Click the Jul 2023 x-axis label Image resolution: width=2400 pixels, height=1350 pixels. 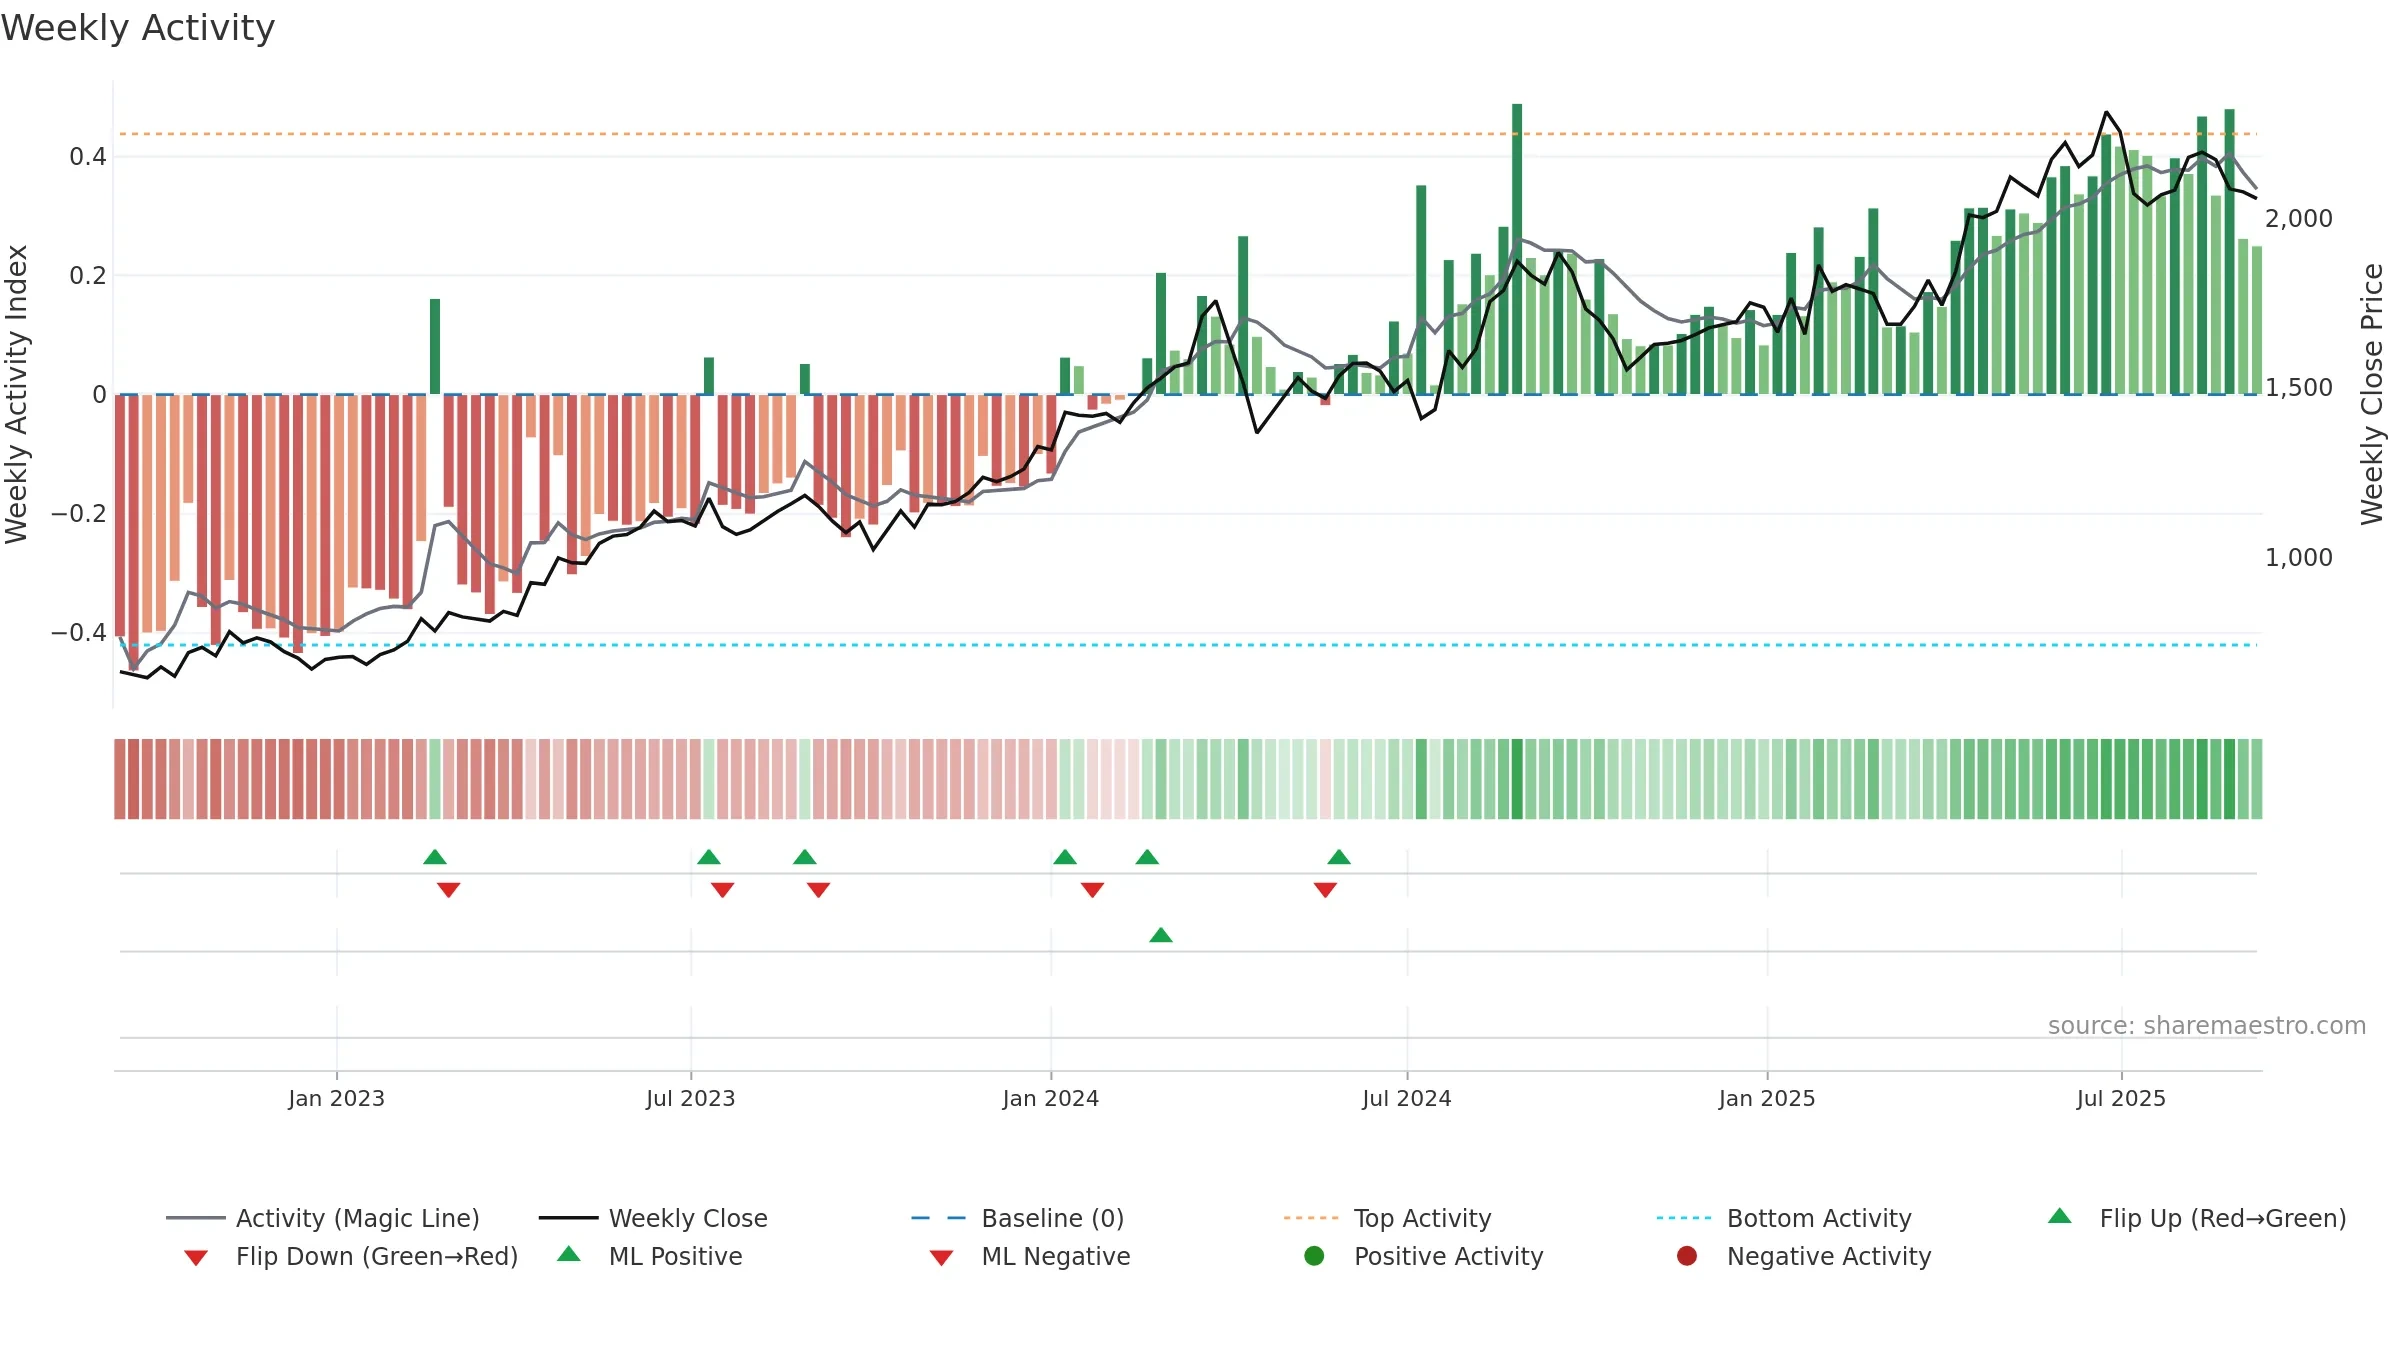coord(691,1099)
